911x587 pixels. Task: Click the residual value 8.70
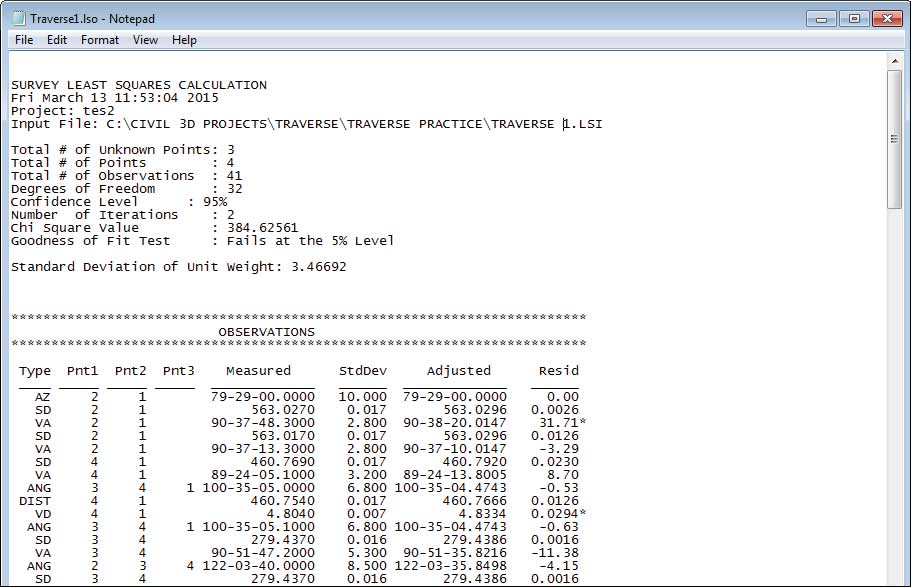click(x=563, y=474)
